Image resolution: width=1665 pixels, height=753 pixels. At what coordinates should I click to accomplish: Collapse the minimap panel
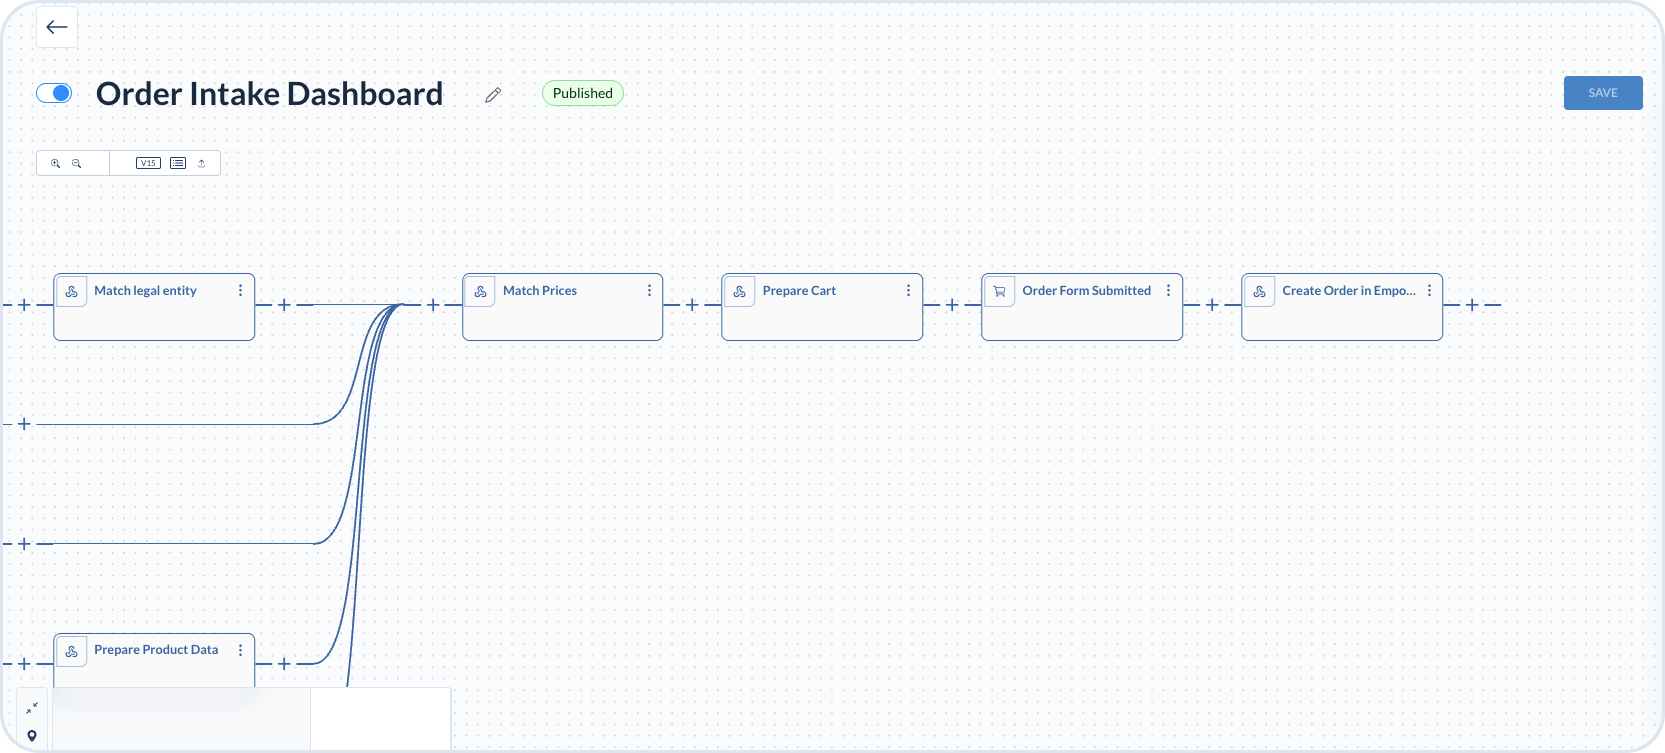coord(32,707)
